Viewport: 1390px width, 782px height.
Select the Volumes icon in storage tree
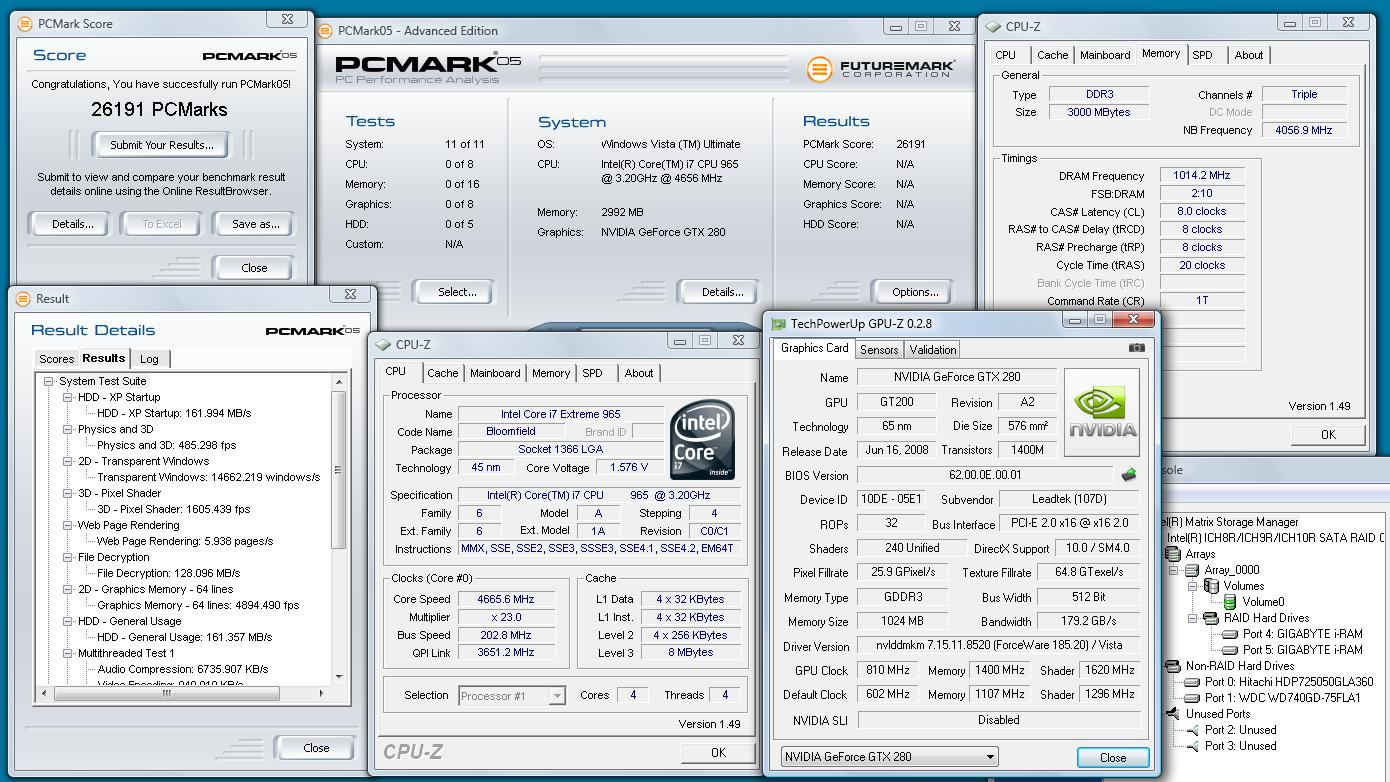click(1211, 586)
